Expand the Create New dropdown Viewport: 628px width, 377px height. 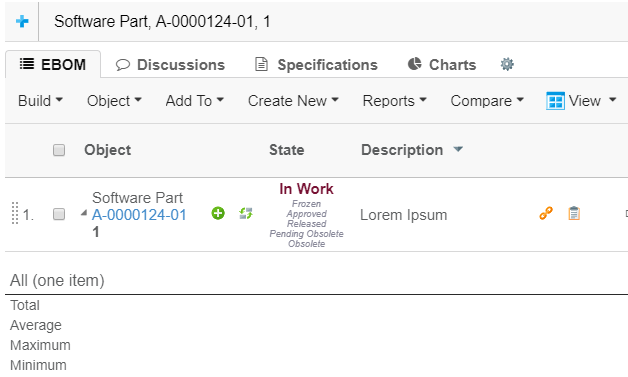point(293,101)
